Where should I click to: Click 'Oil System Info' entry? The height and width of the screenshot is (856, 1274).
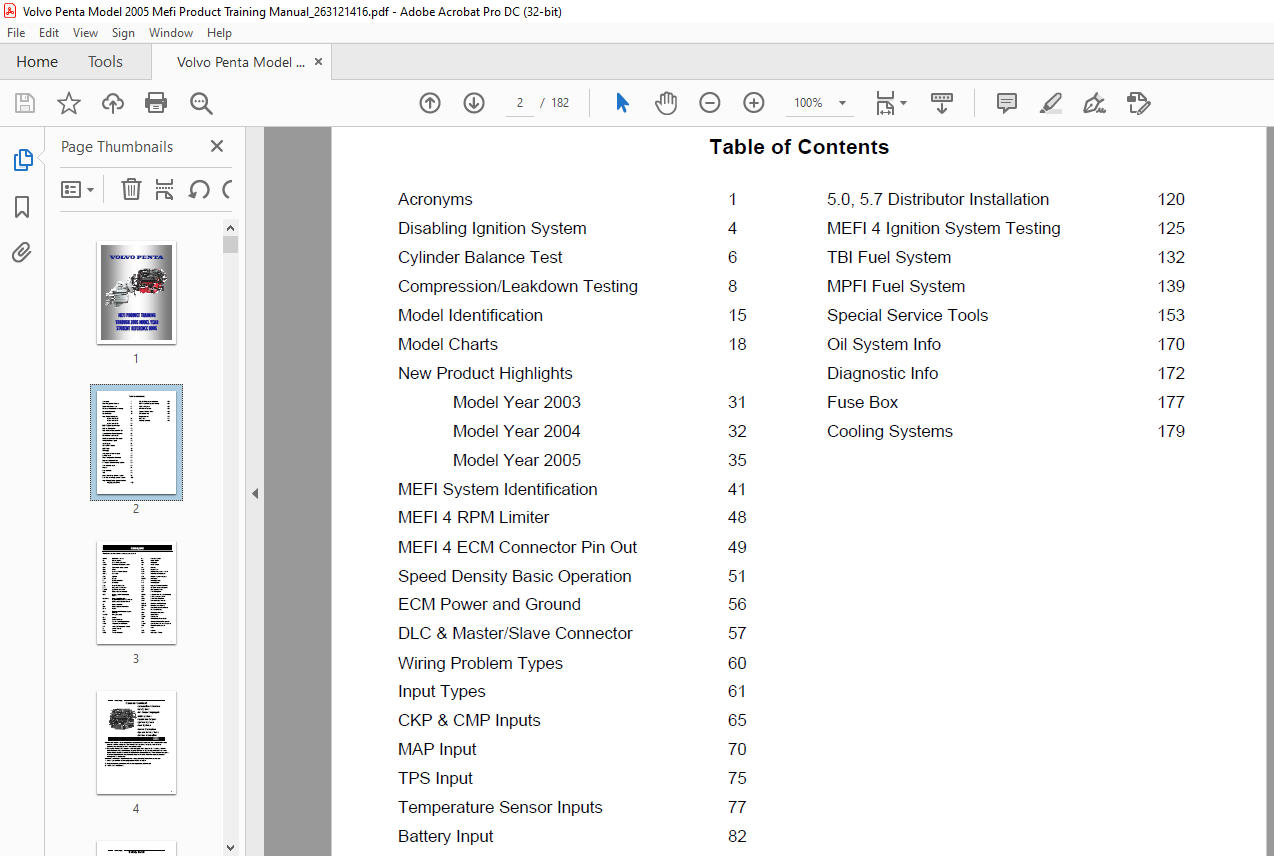884,344
